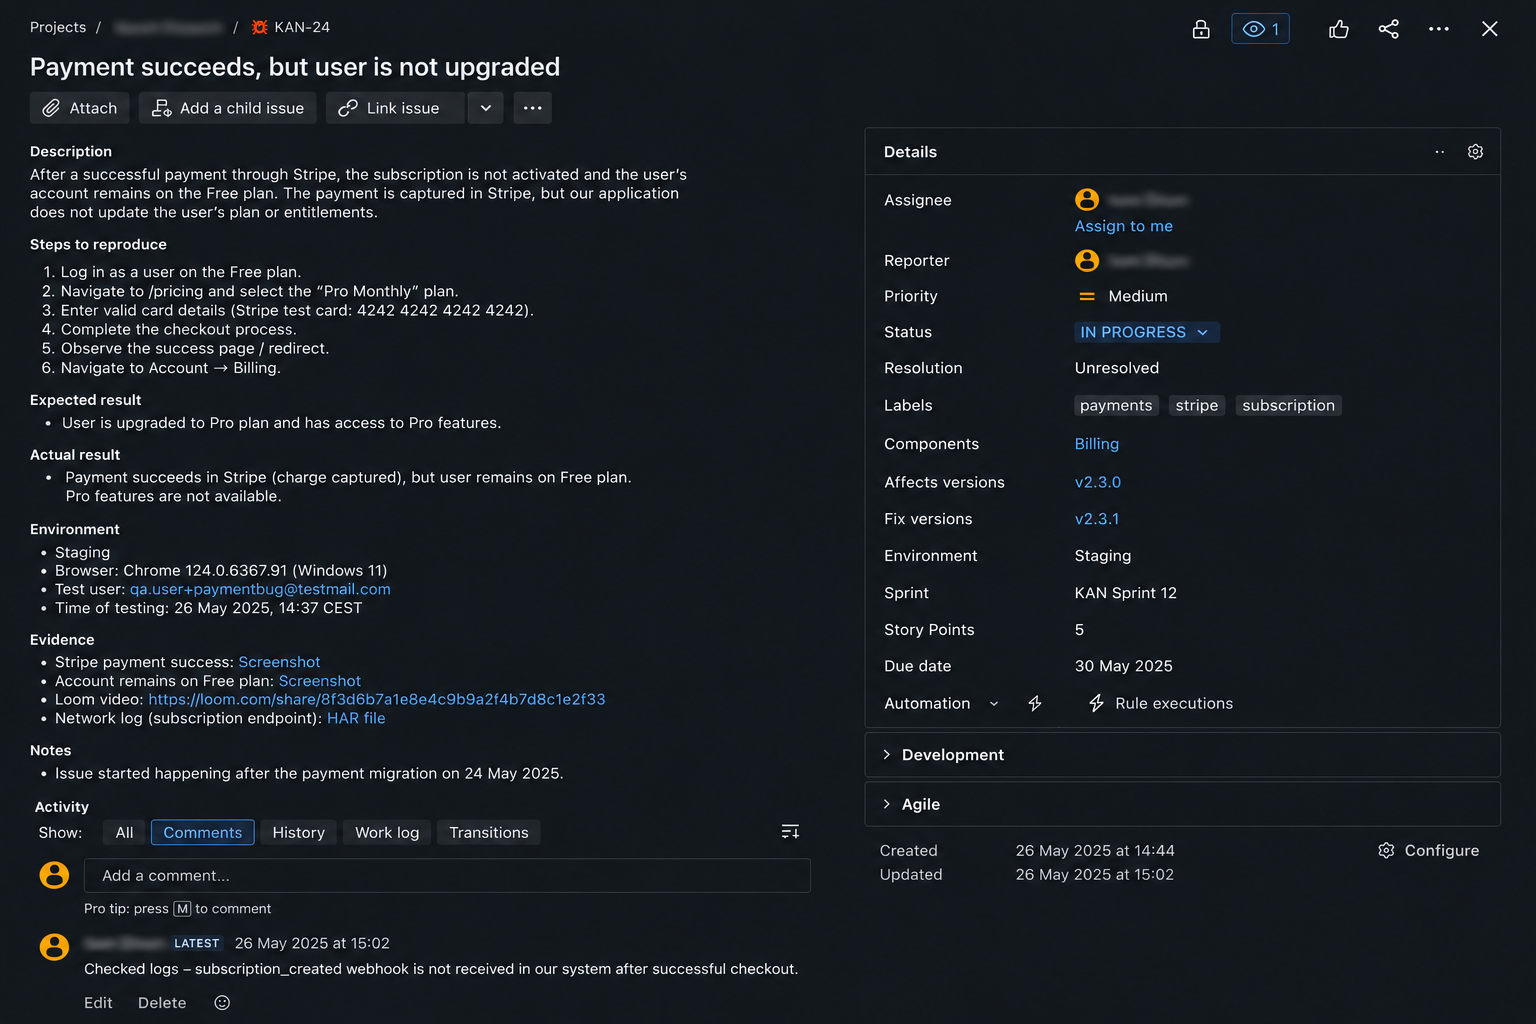Open Account remains on Free plan Screenshot
Viewport: 1536px width, 1024px height.
320,681
